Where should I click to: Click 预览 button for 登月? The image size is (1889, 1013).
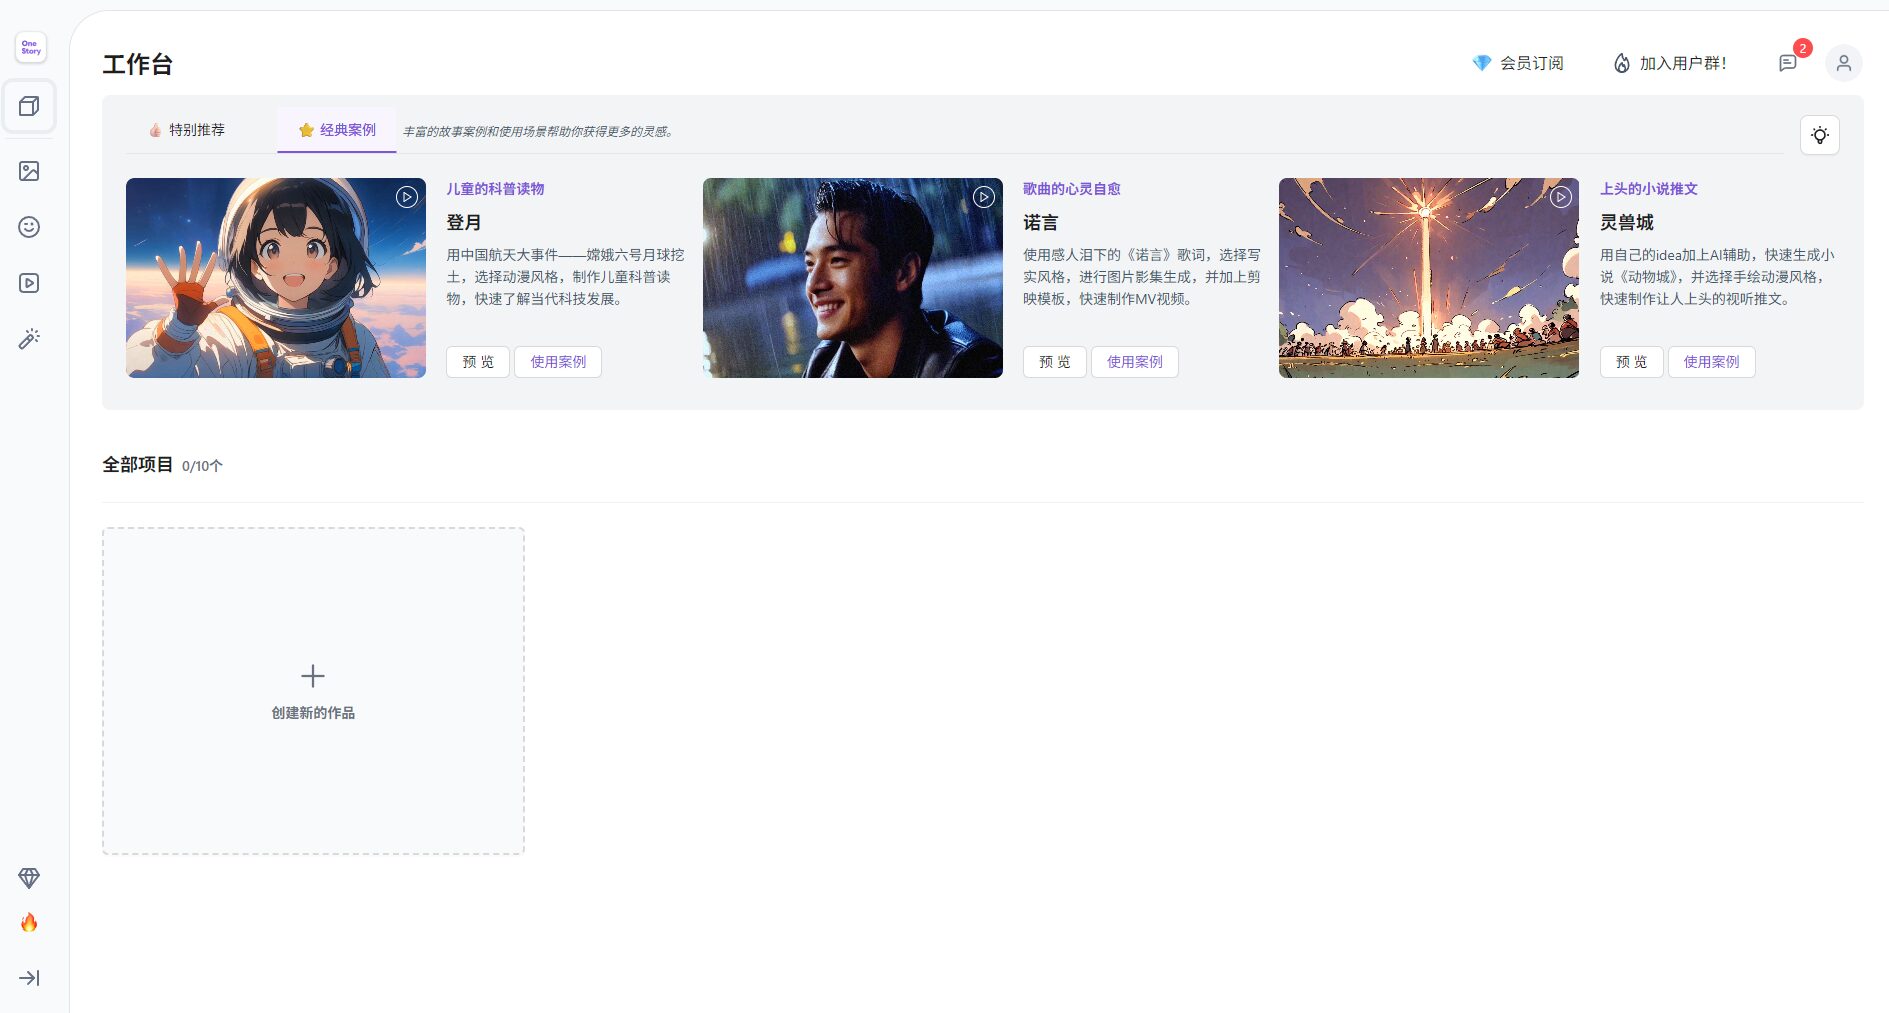coord(478,362)
